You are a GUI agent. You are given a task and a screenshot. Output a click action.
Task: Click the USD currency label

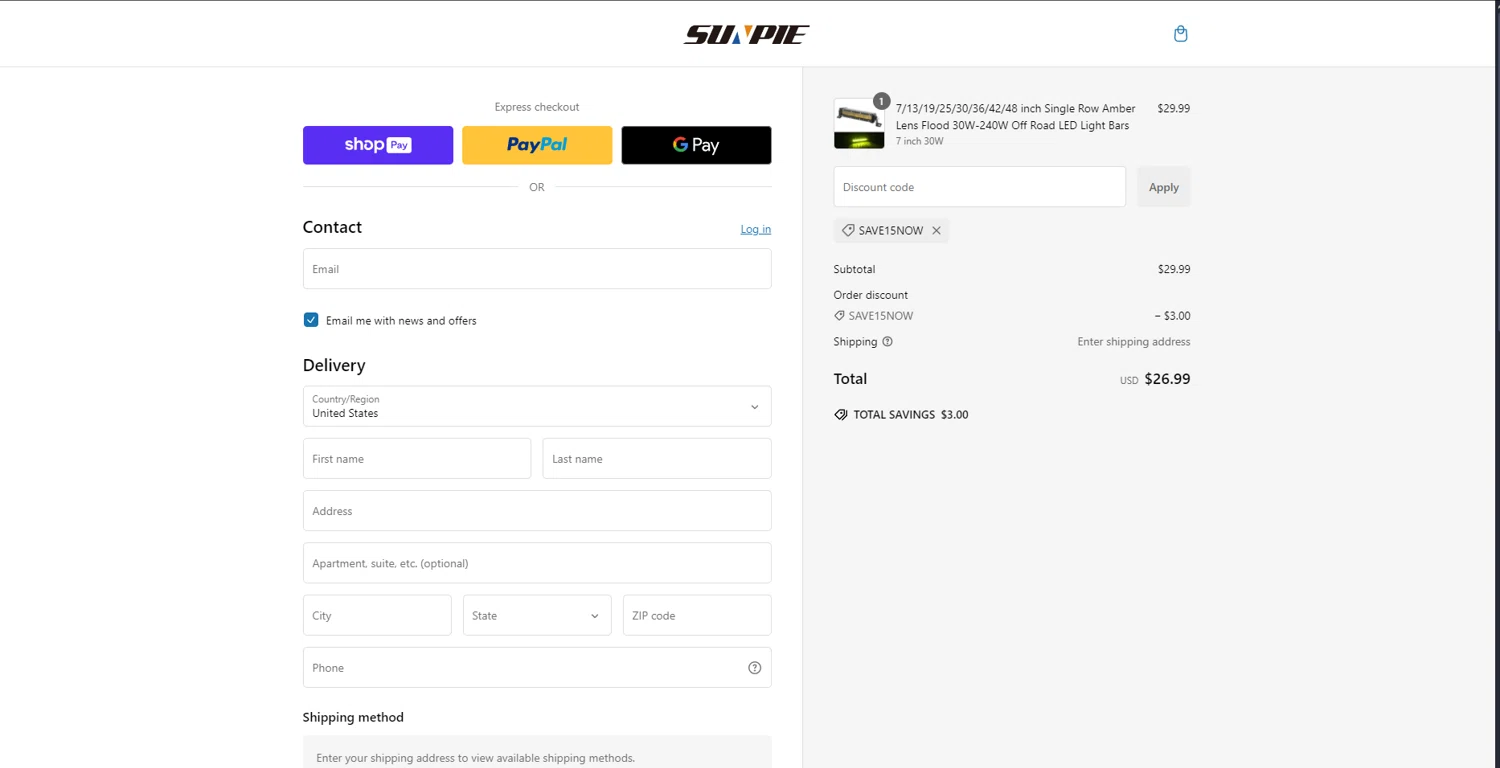pyautogui.click(x=1129, y=381)
